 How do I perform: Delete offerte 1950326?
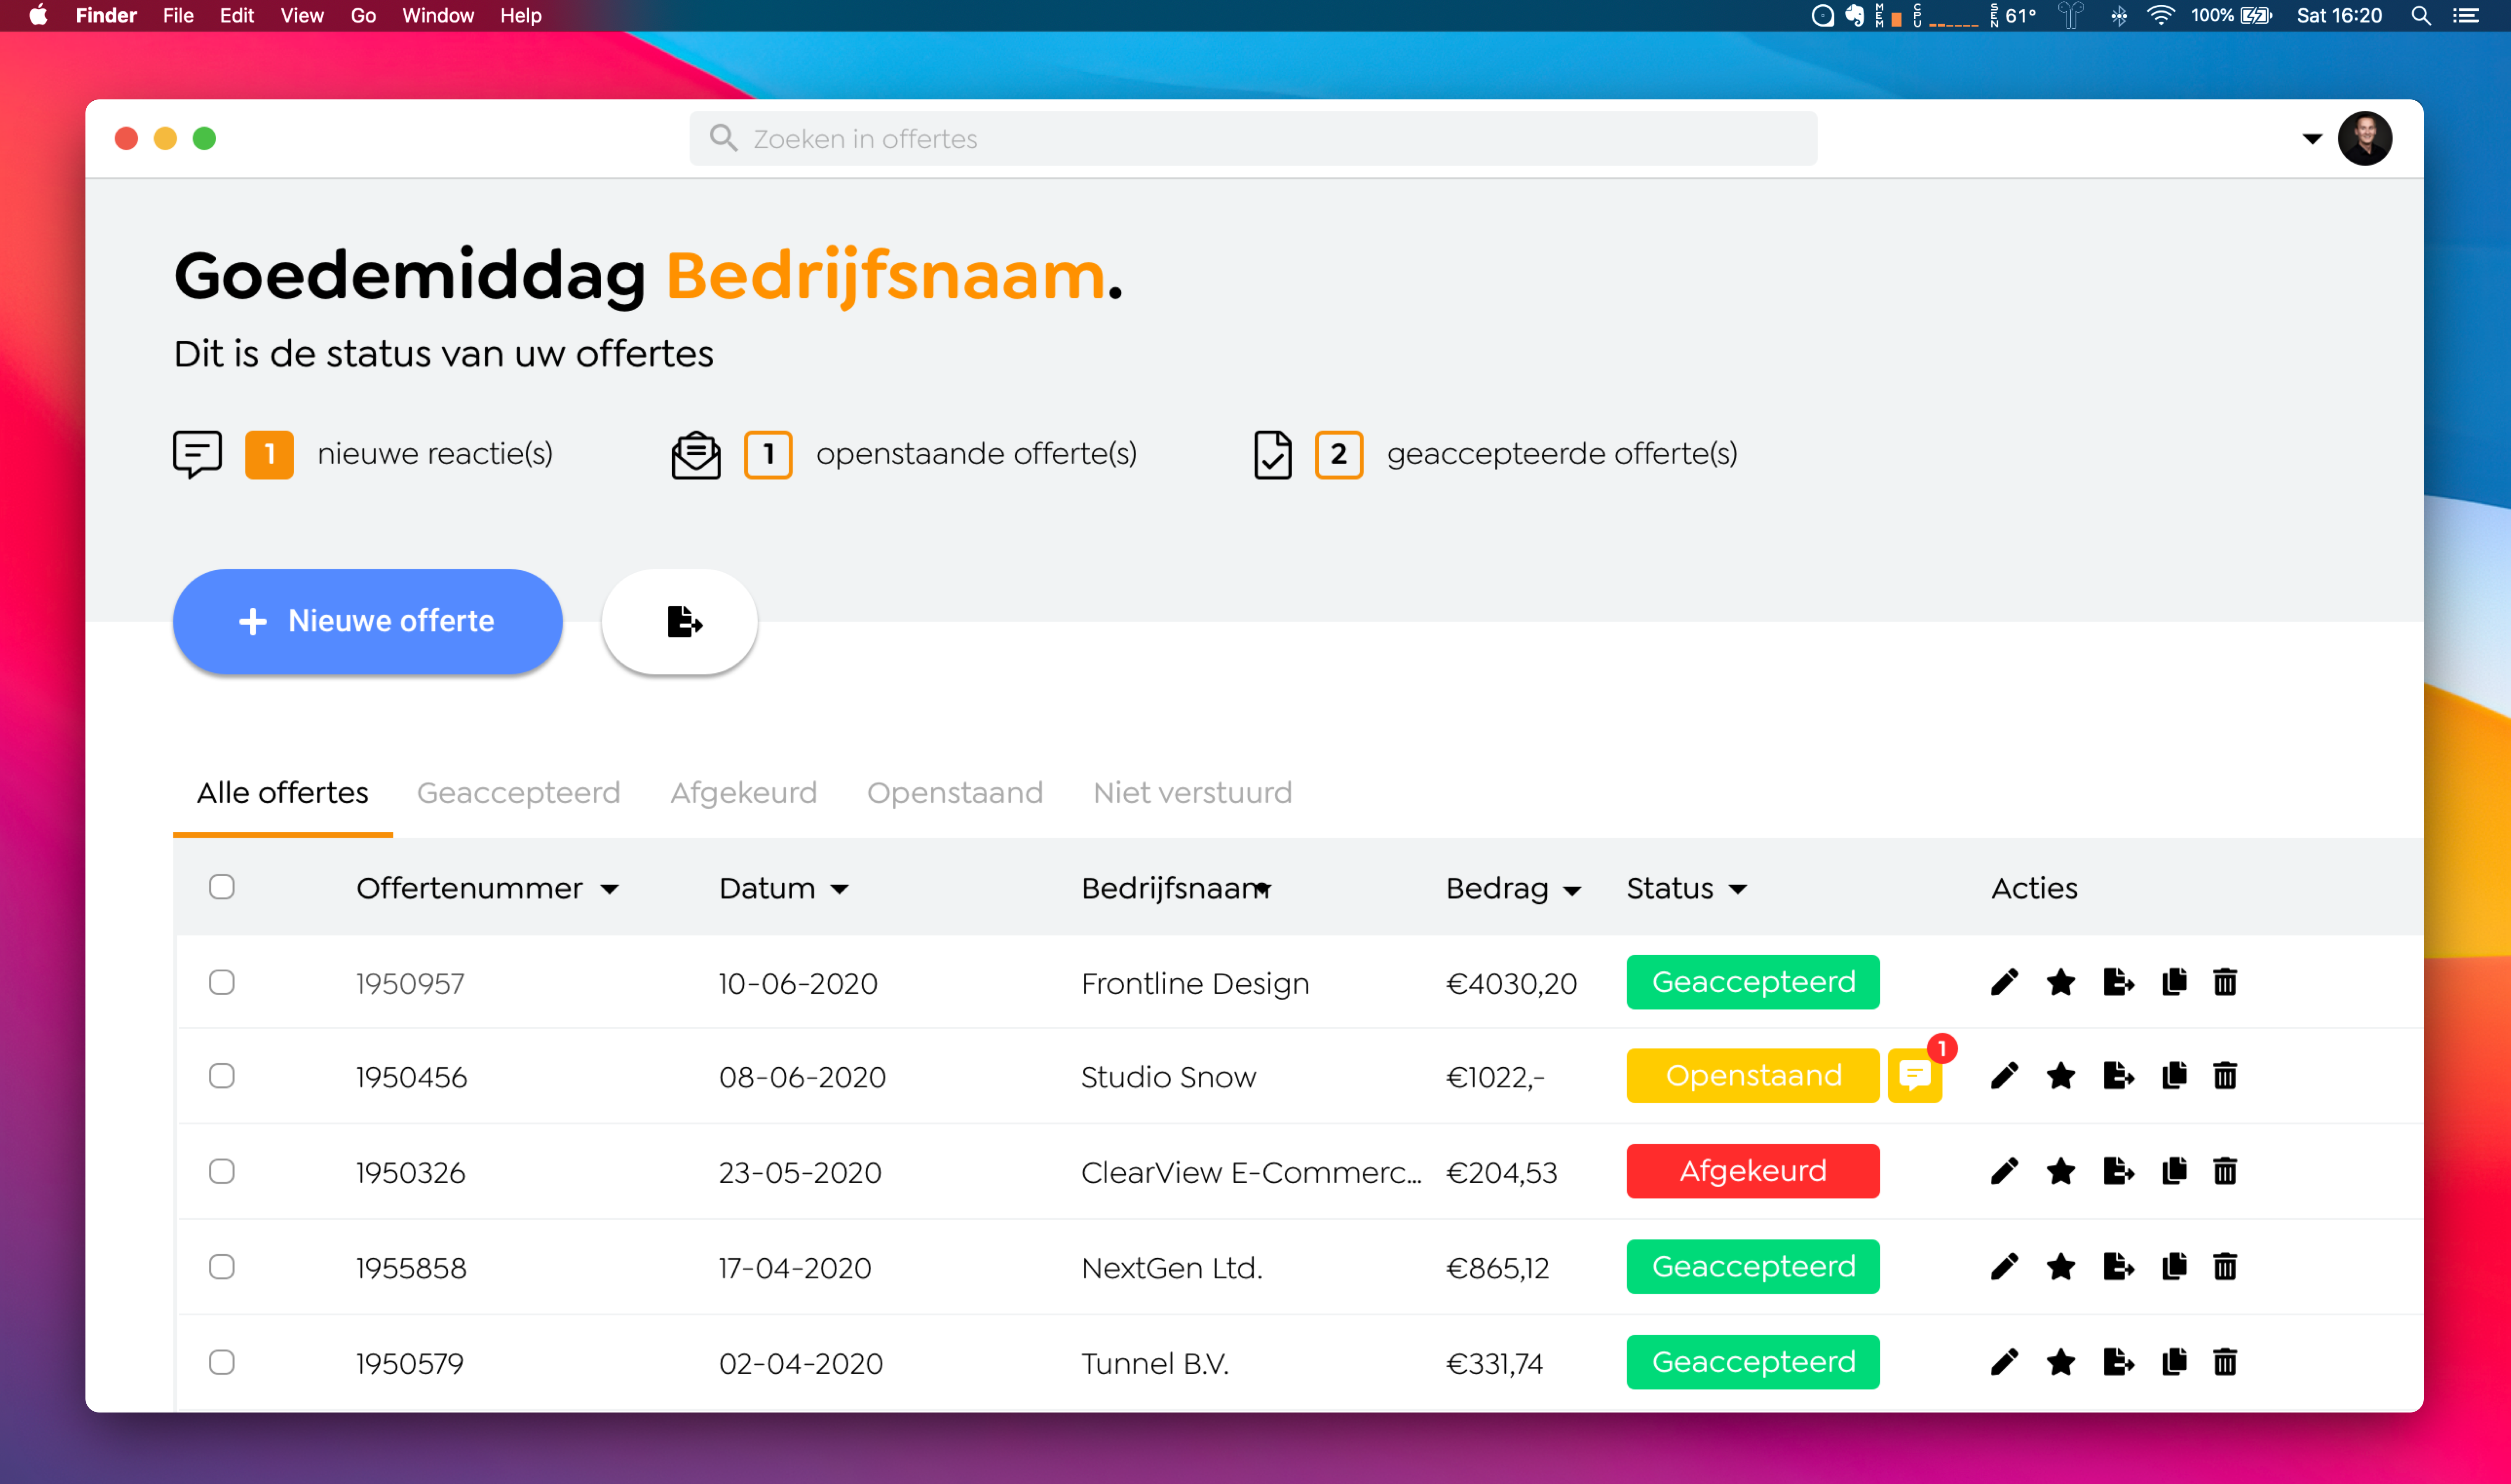2225,1171
